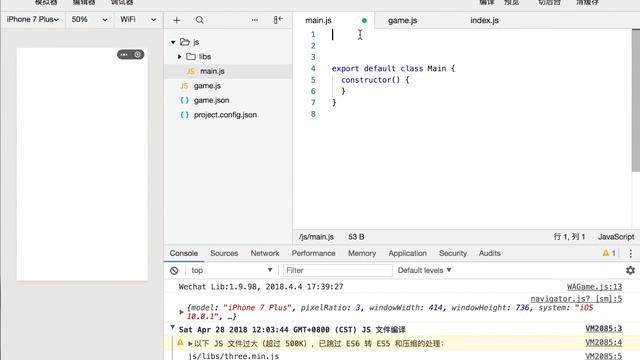Click the 行 1, 列 1 cursor position
The width and height of the screenshot is (640, 360).
(569, 237)
